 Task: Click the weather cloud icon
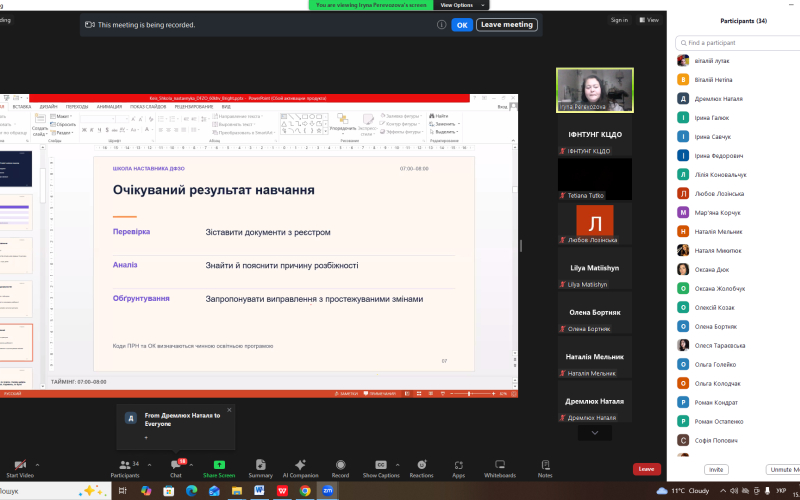662,491
